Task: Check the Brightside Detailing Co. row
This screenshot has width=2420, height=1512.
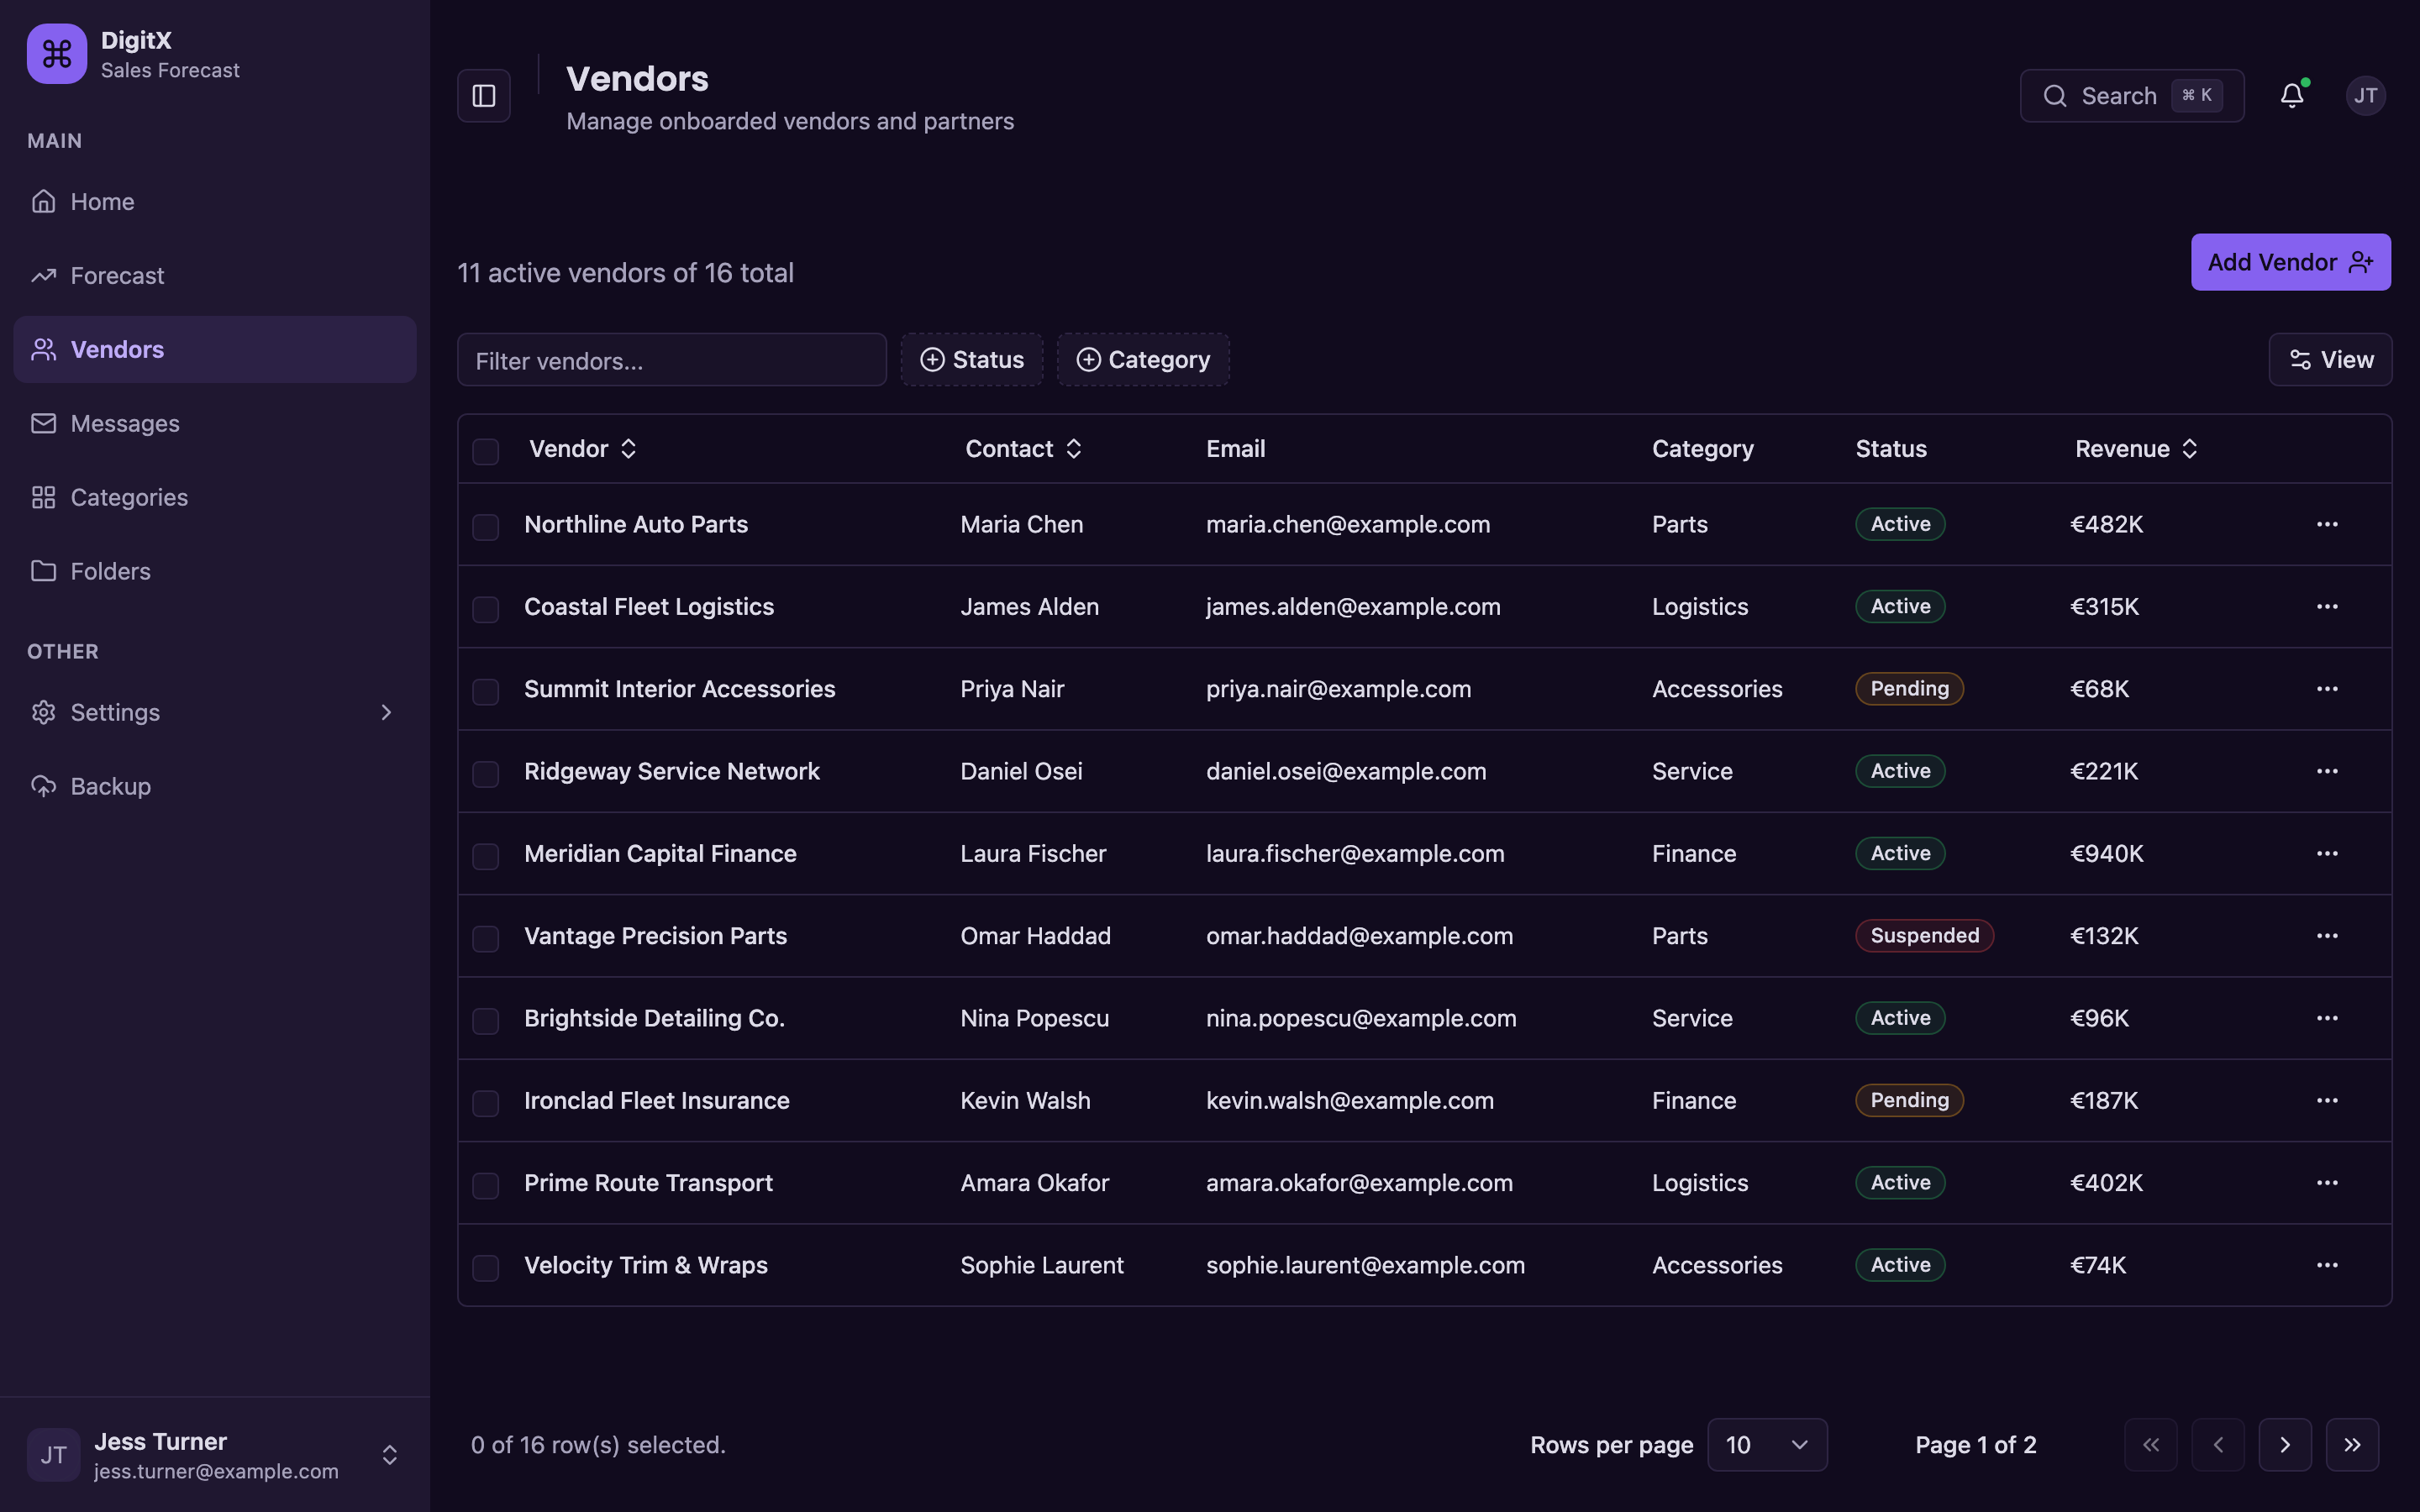Action: pyautogui.click(x=485, y=1021)
